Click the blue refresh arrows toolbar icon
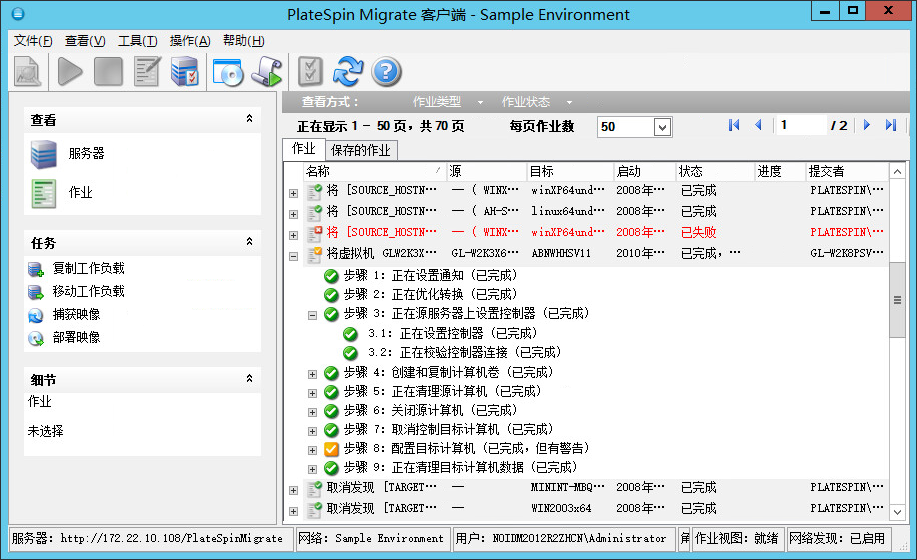The image size is (917, 560). click(x=348, y=71)
